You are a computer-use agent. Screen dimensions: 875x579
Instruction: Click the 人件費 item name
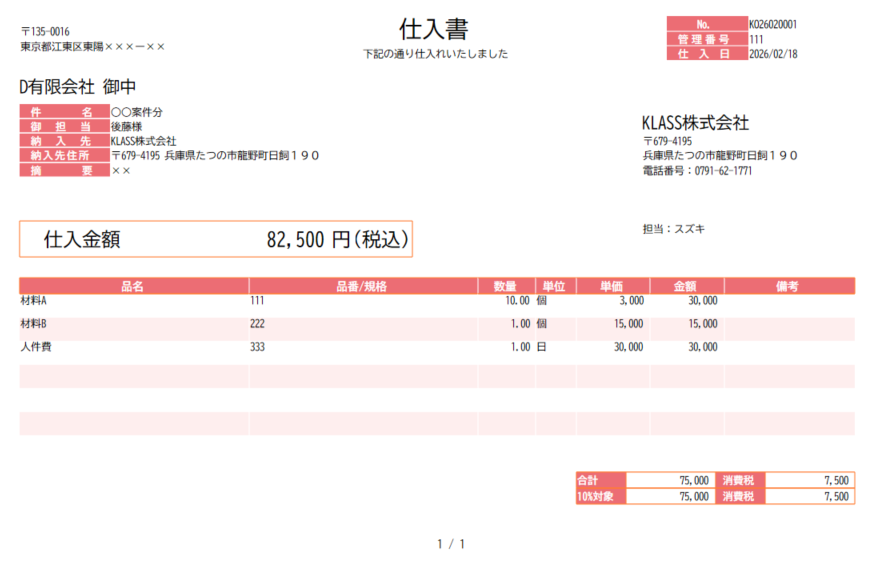point(36,347)
